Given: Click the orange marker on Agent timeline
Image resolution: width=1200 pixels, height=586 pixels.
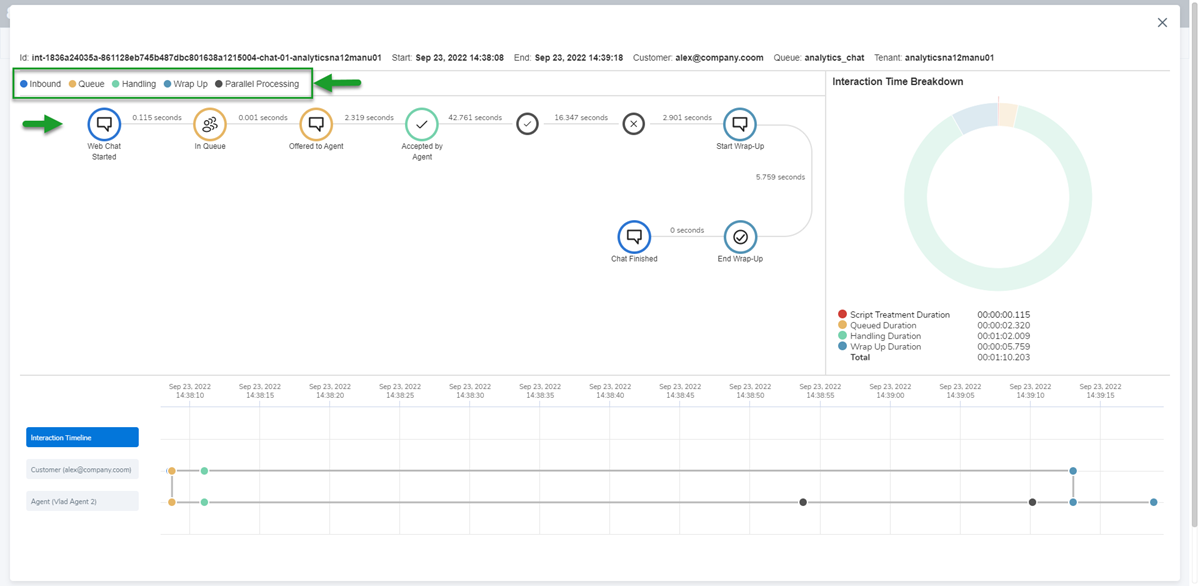Looking at the screenshot, I should [172, 502].
